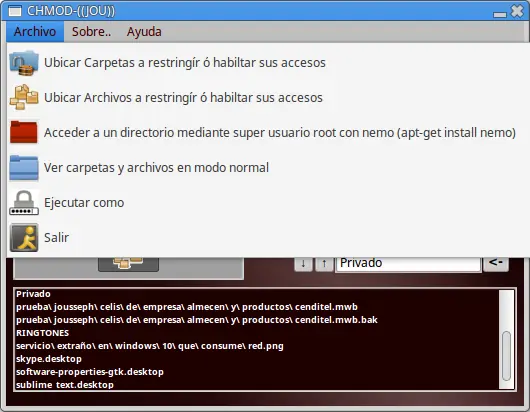Open the Archivo menu

coord(35,32)
